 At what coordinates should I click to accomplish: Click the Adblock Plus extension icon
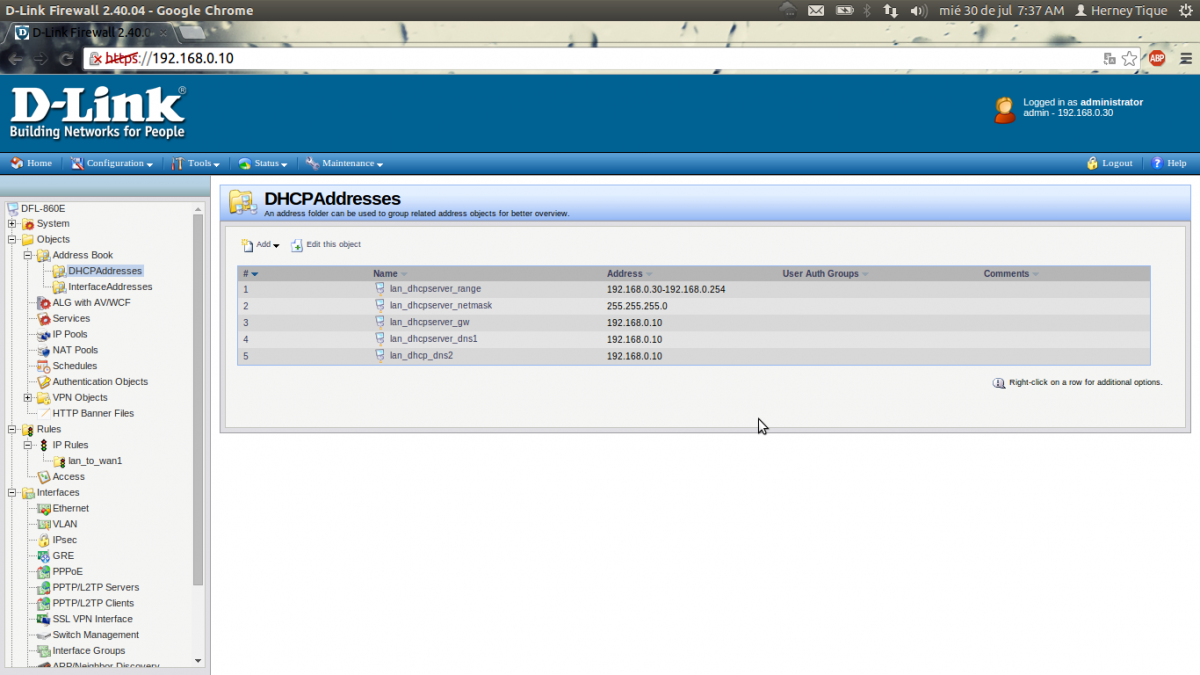pyautogui.click(x=1157, y=58)
